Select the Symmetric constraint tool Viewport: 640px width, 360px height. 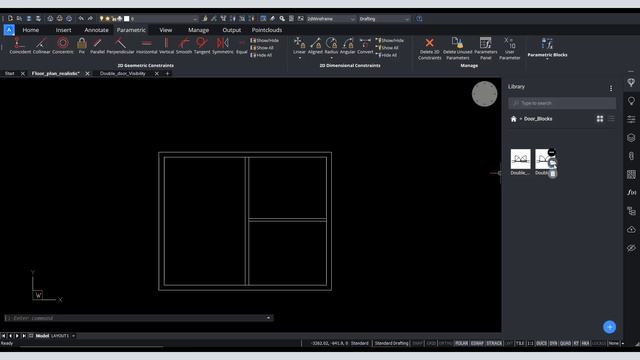point(222,45)
